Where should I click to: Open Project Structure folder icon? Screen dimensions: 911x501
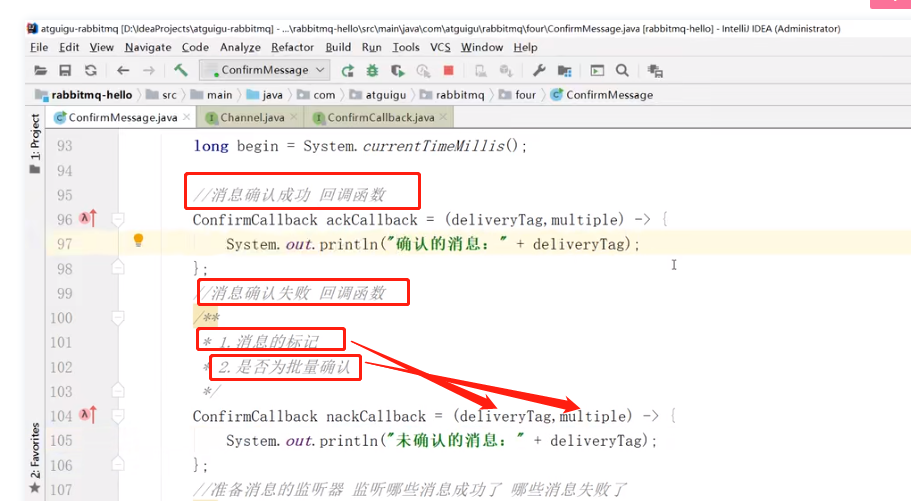coord(564,71)
